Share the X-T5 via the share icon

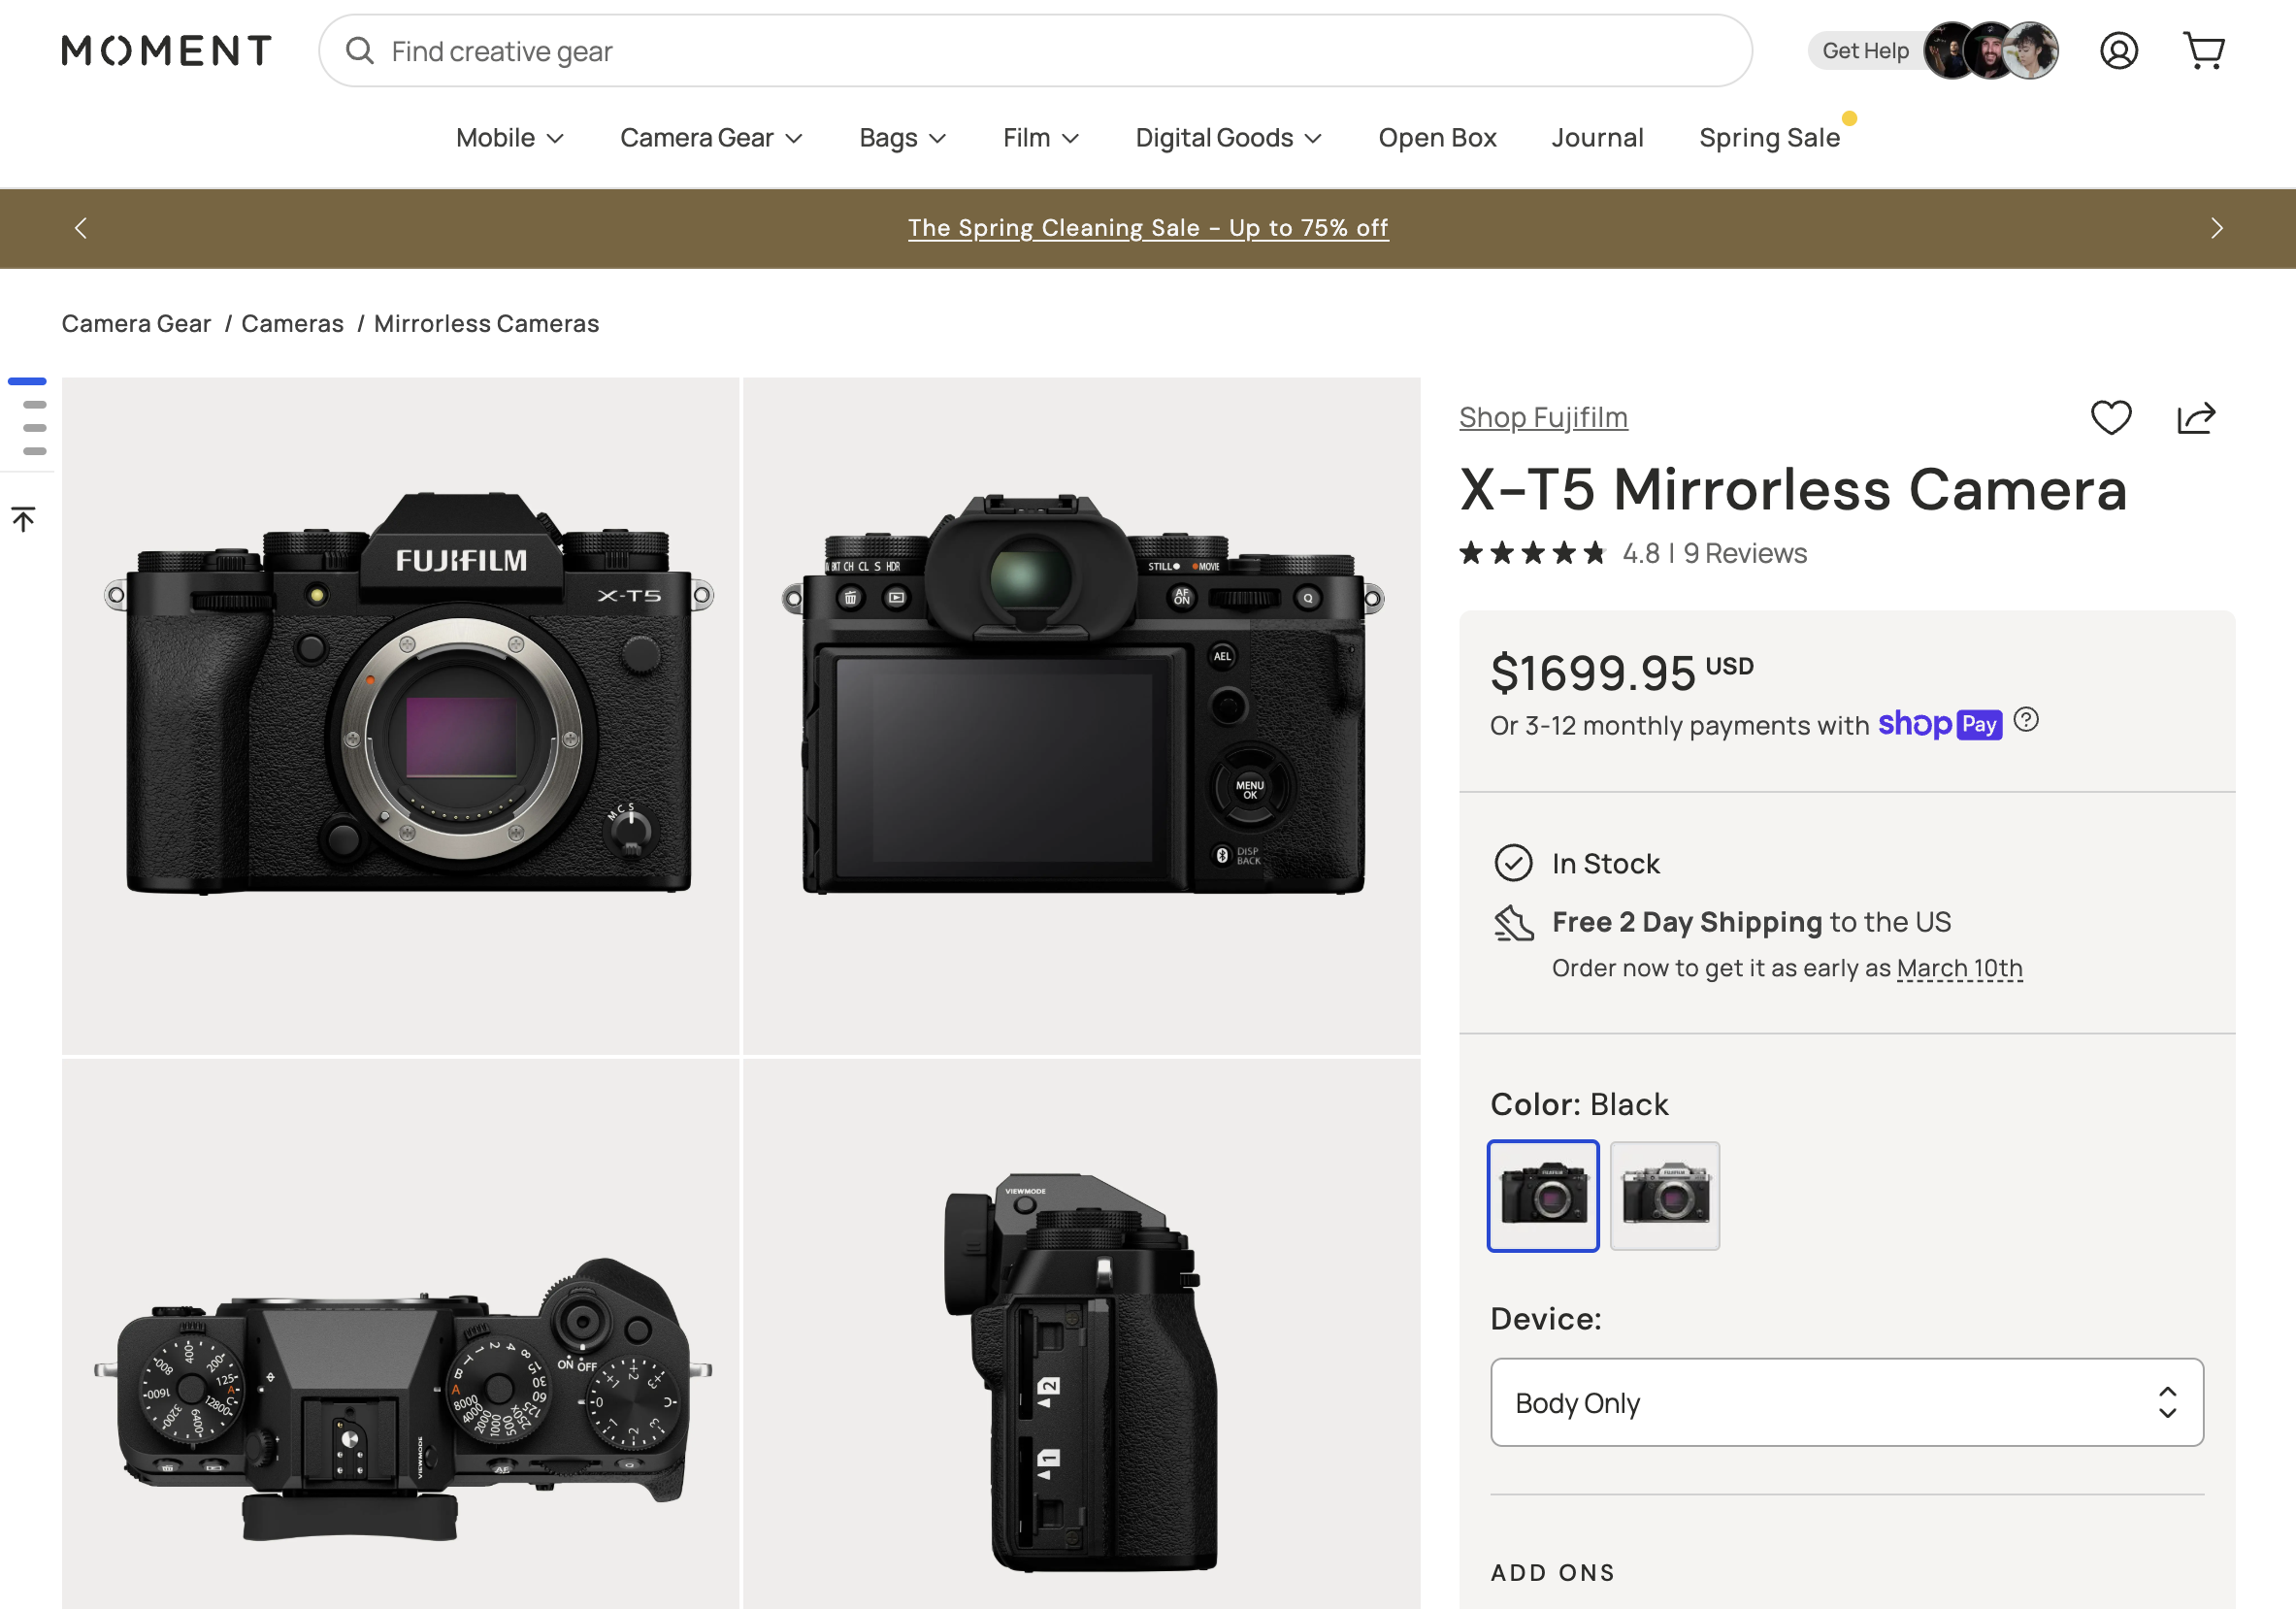[2196, 418]
